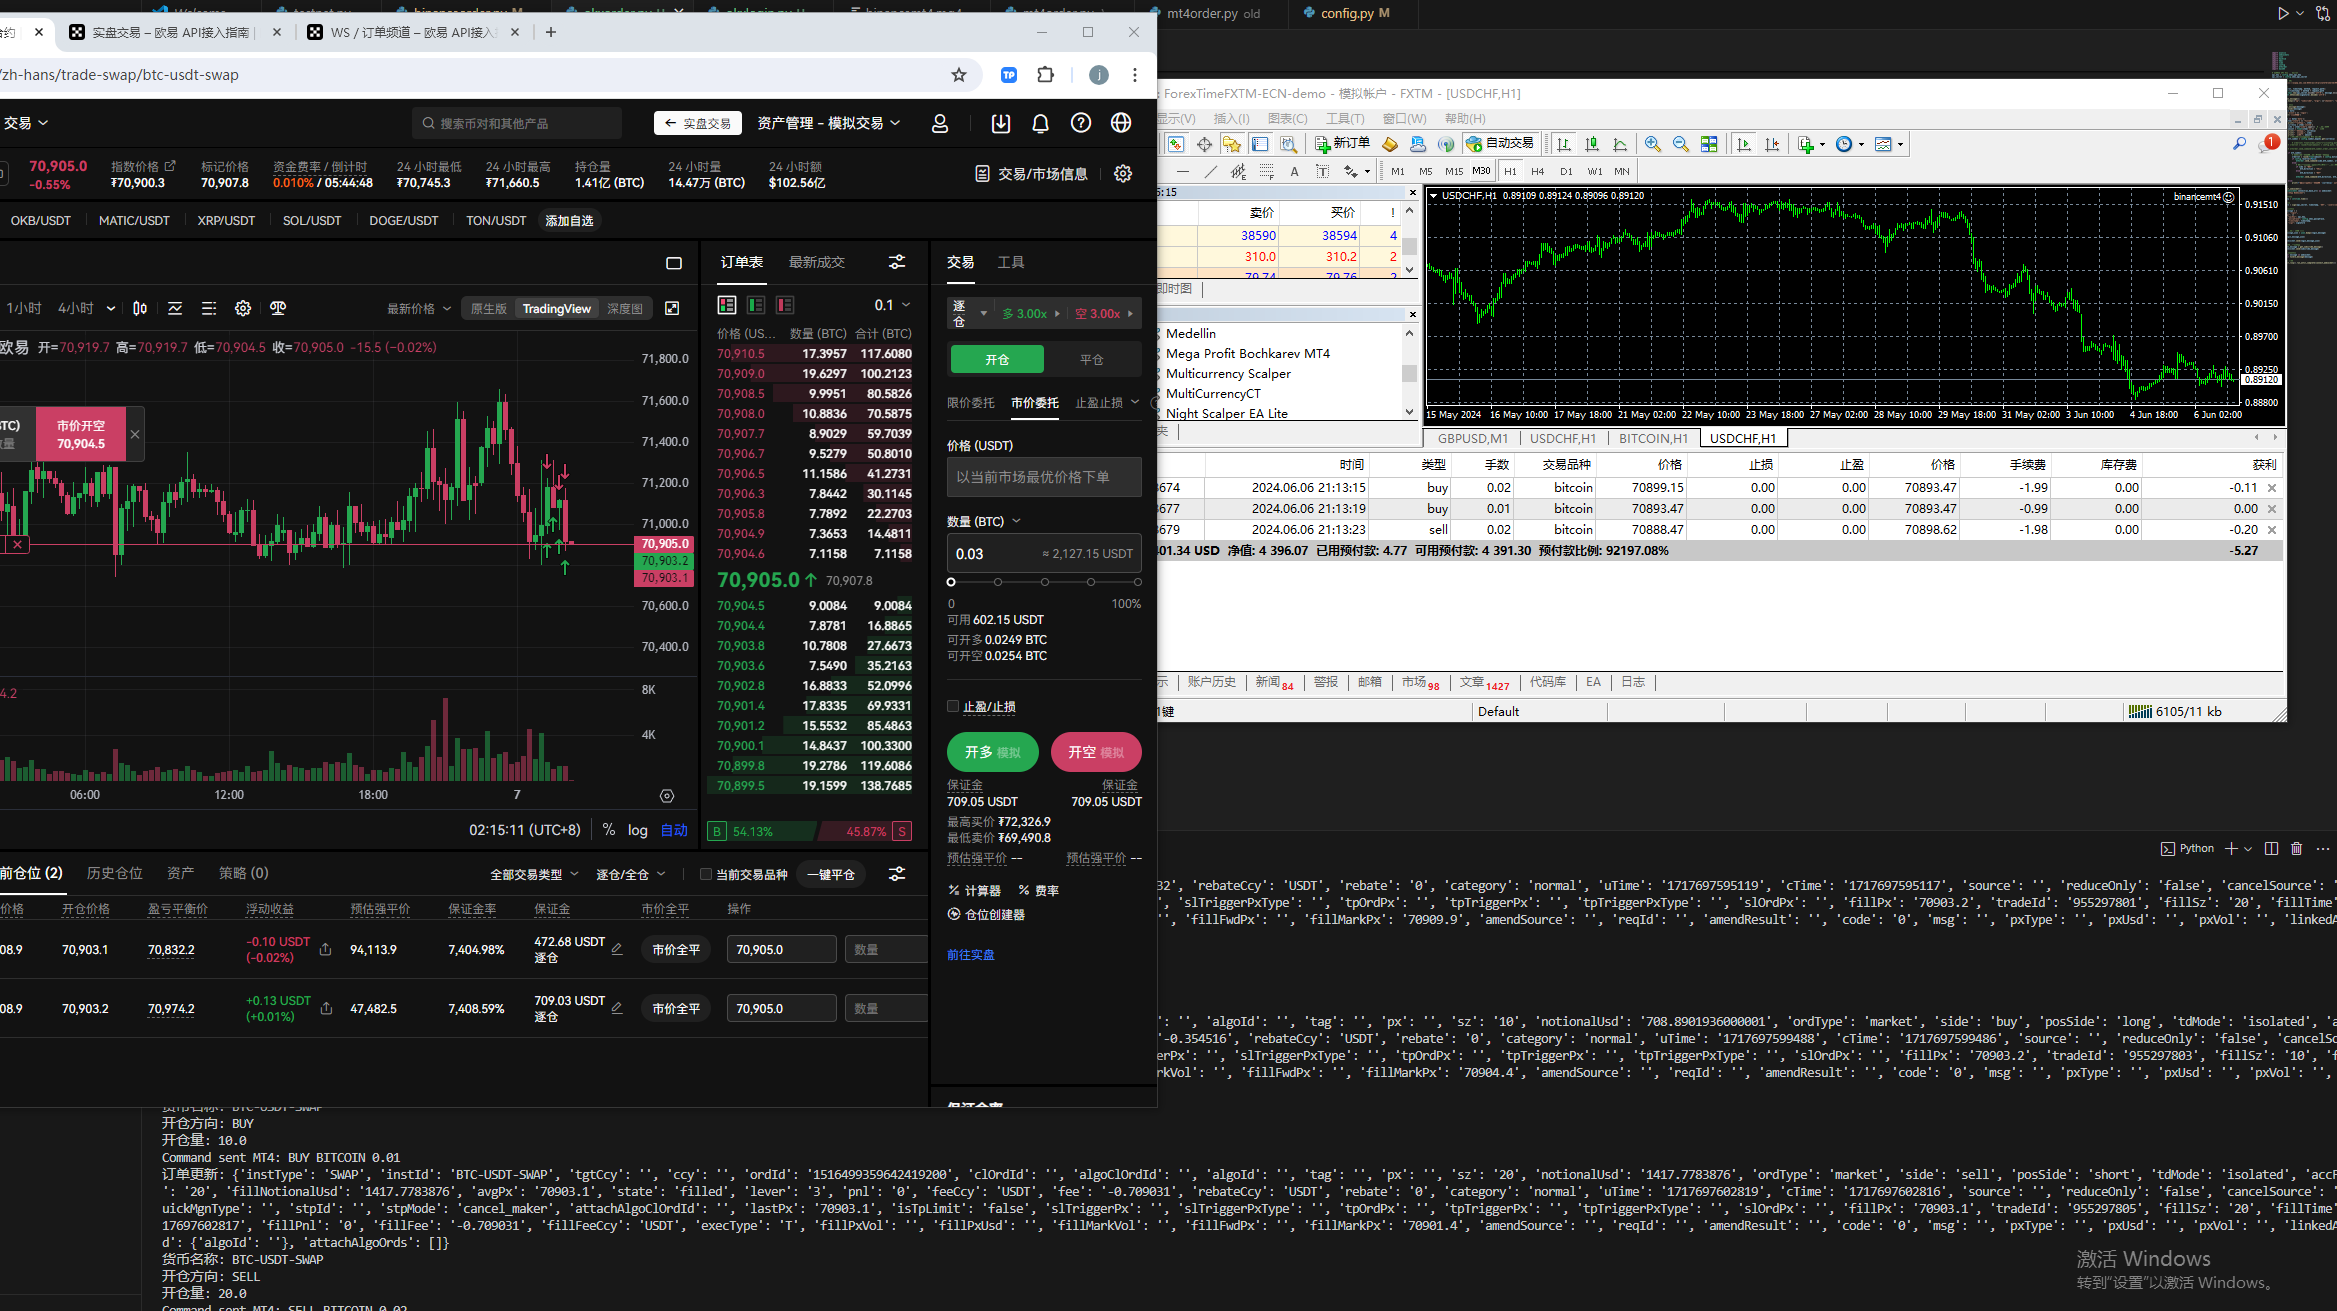2337x1311 pixels.
Task: Open MT4 BITCOIN,H1 chart tab
Action: click(1653, 439)
